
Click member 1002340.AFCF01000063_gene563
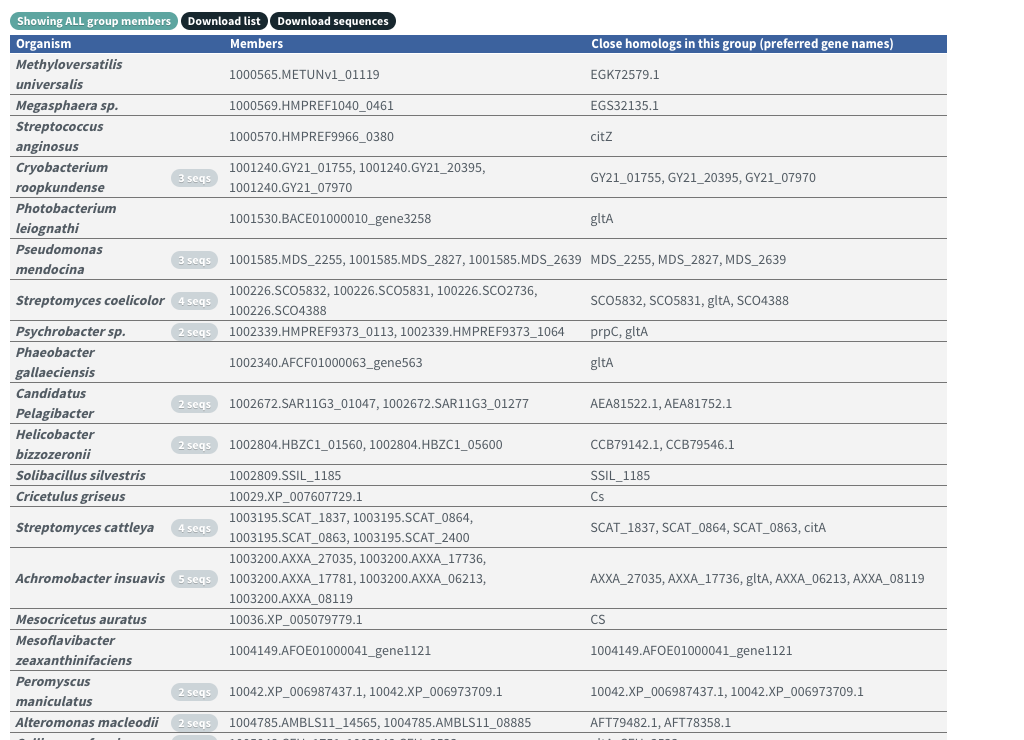325,362
